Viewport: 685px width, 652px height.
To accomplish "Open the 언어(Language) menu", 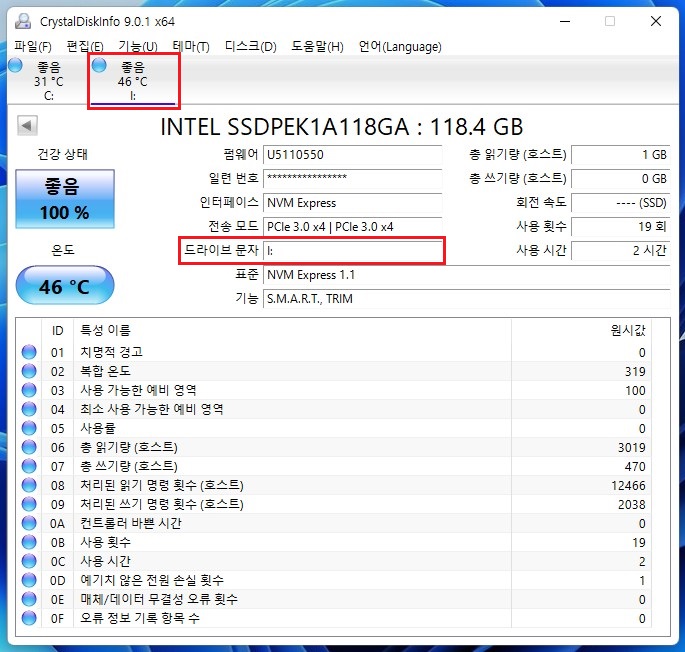I will tap(400, 46).
